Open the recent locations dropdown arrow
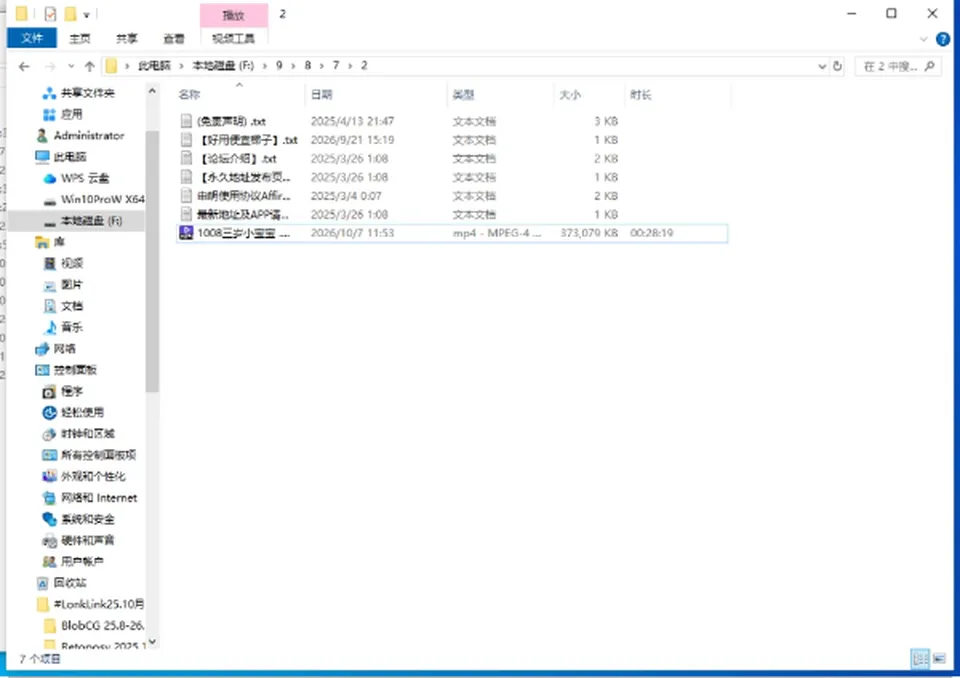Screen dimensions: 960x678 pyautogui.click(x=71, y=66)
